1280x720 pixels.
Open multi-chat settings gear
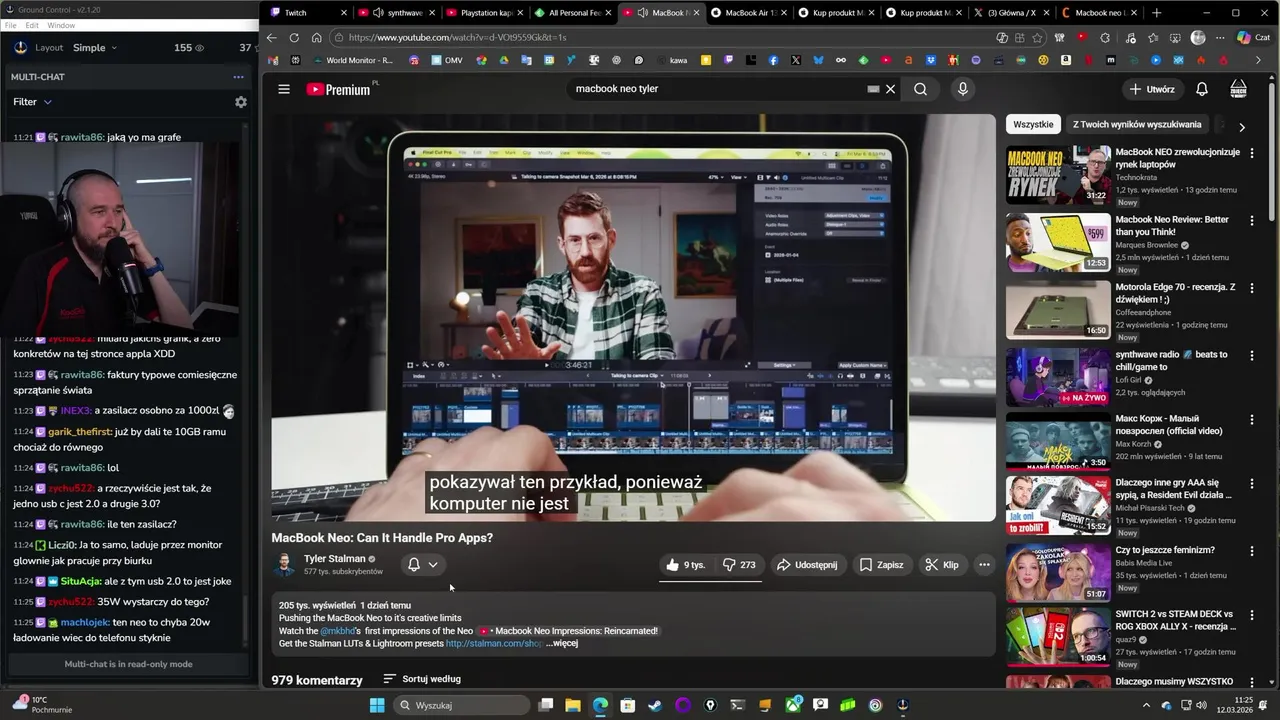coord(240,102)
